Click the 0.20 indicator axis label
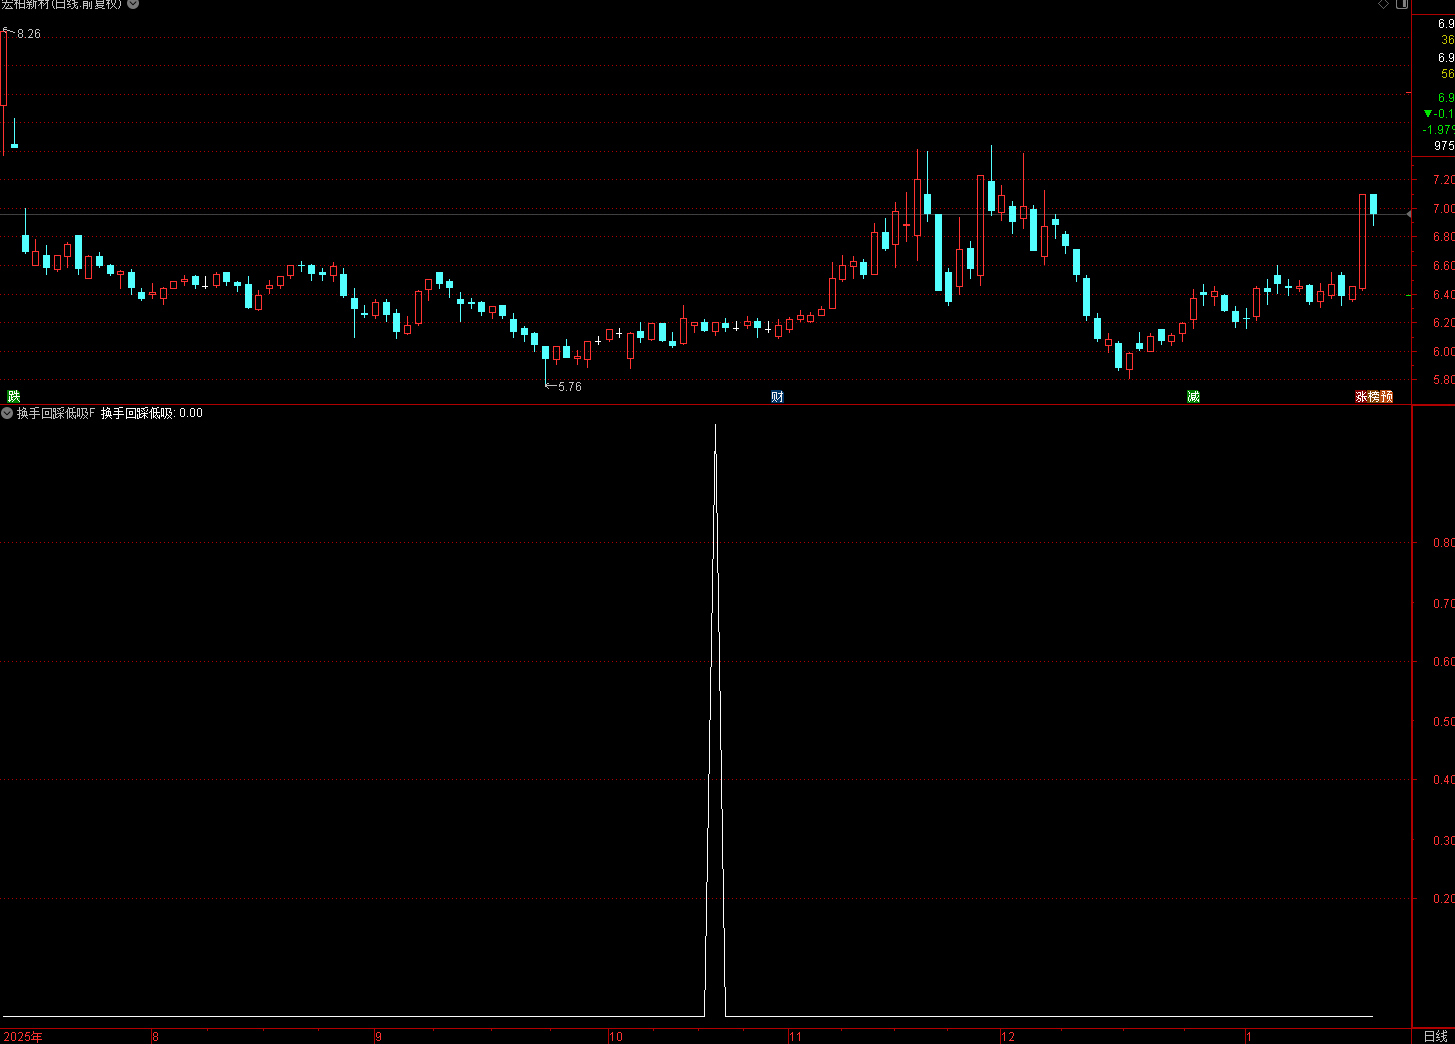Viewport: 1455px width, 1044px height. pos(1444,899)
